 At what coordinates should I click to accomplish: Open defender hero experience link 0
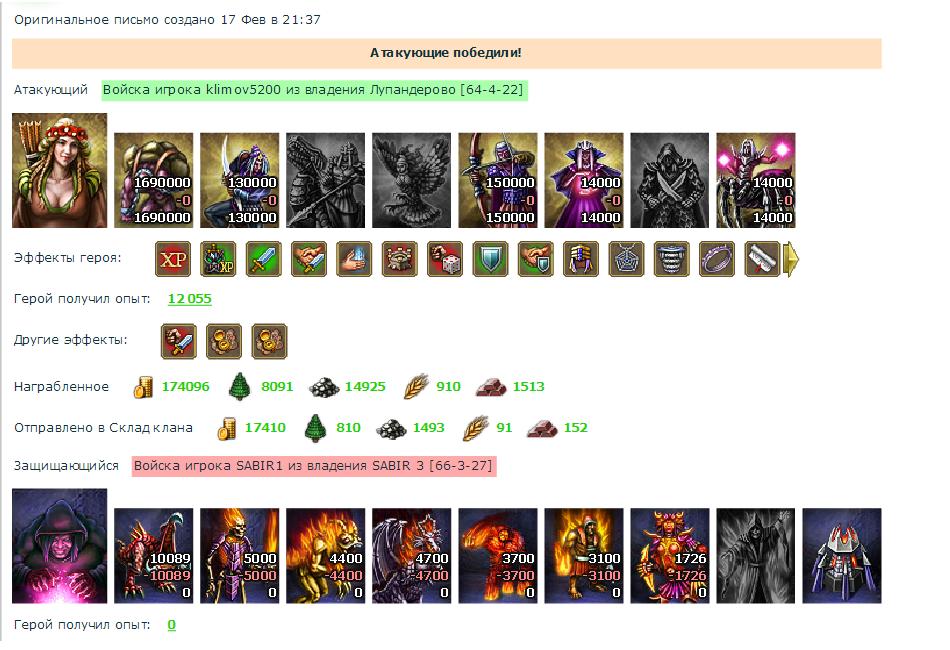(171, 625)
